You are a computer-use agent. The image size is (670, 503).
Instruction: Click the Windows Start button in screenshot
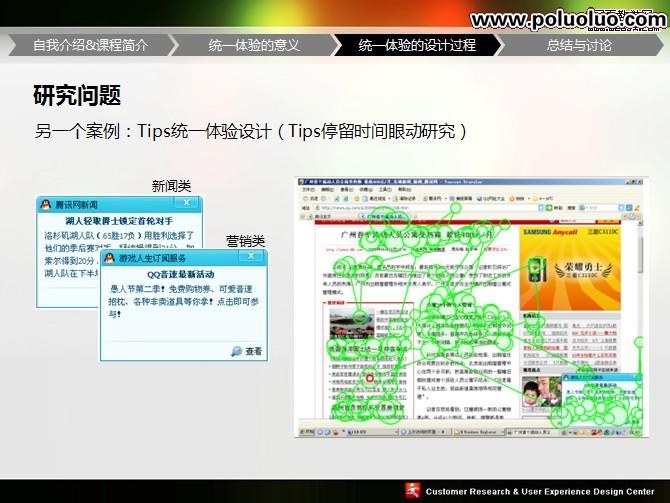(x=307, y=432)
